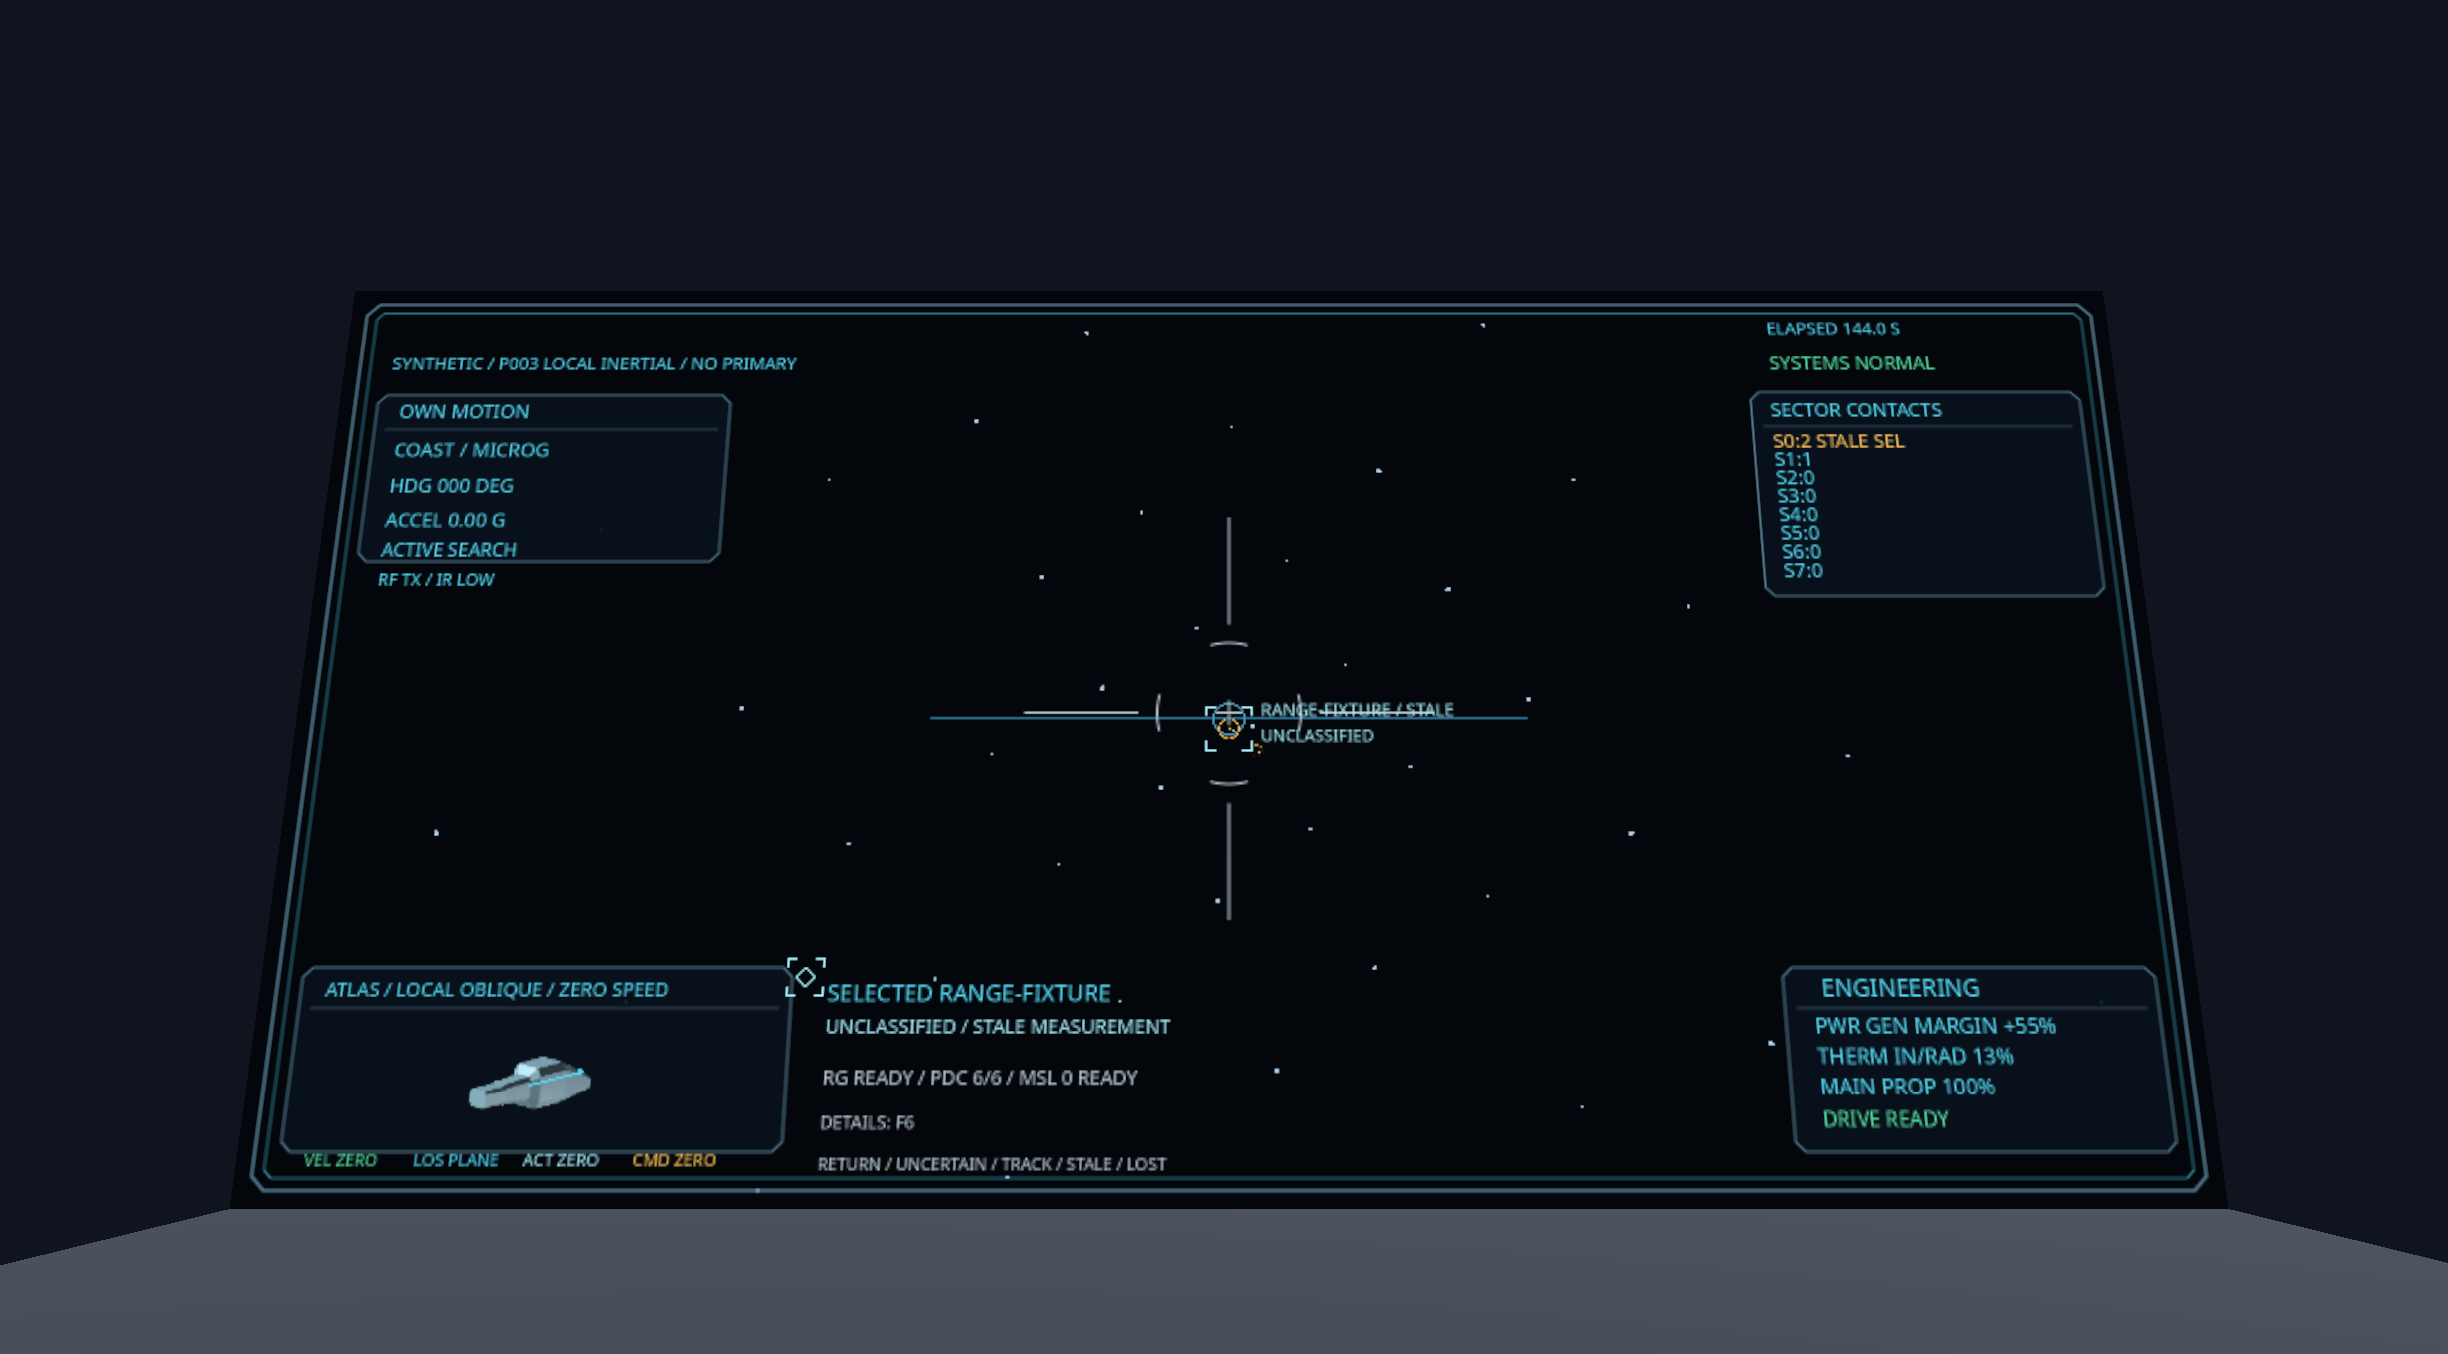The width and height of the screenshot is (2448, 1354).
Task: Click RG READY / PDC 6/6 weapons line
Action: coord(979,1078)
